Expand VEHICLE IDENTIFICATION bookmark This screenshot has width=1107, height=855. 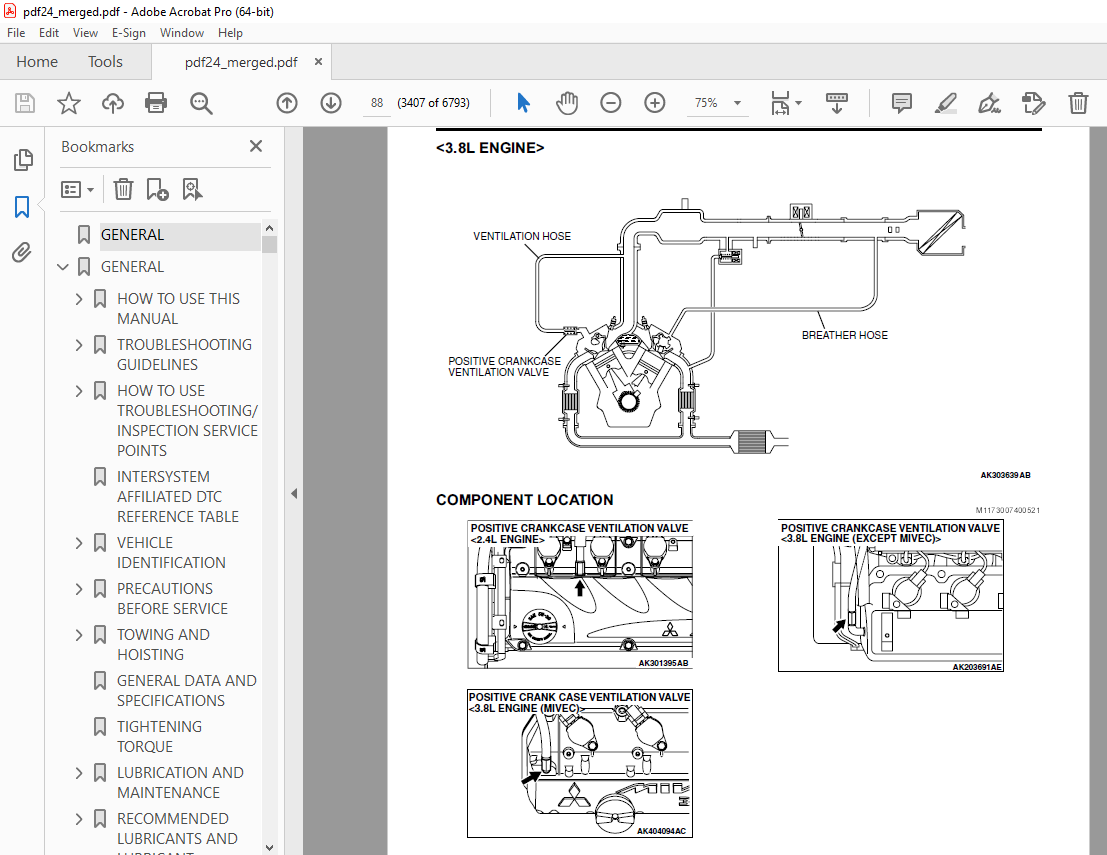pos(79,542)
